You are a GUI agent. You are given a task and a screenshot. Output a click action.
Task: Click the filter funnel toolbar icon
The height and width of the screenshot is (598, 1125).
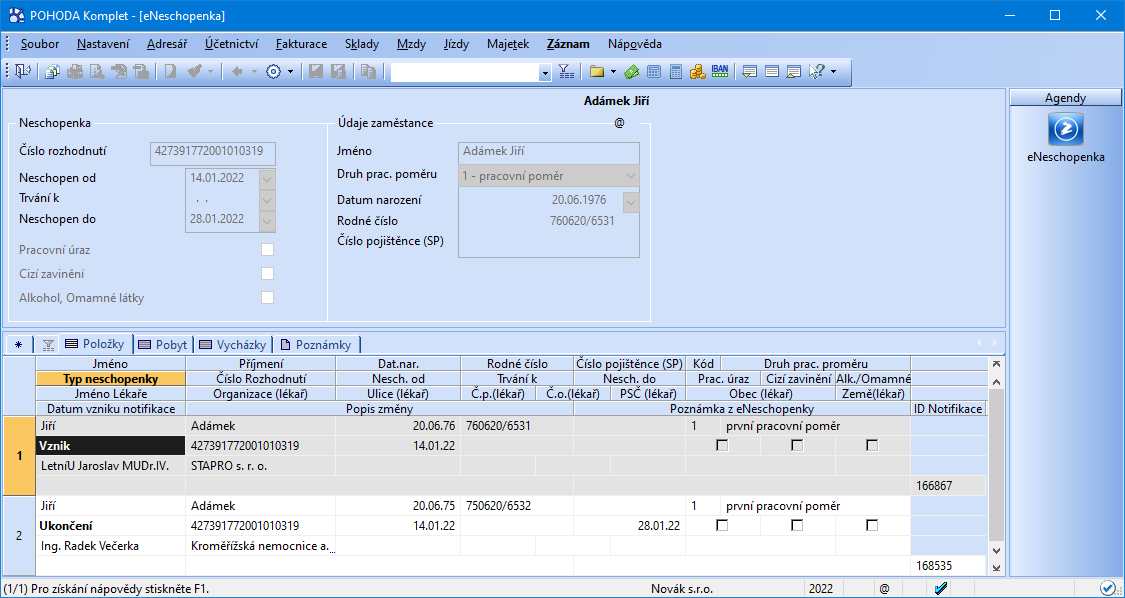tap(565, 71)
